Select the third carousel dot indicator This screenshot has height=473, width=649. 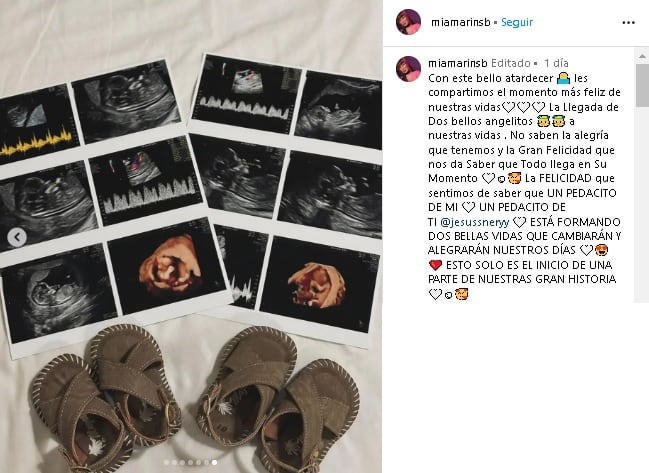(x=182, y=463)
